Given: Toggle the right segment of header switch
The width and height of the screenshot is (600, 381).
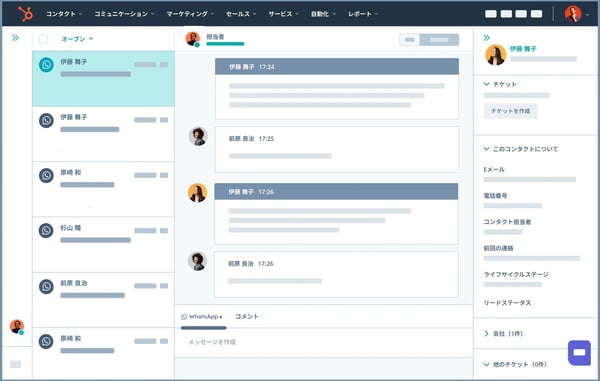Looking at the screenshot, I should (439, 40).
